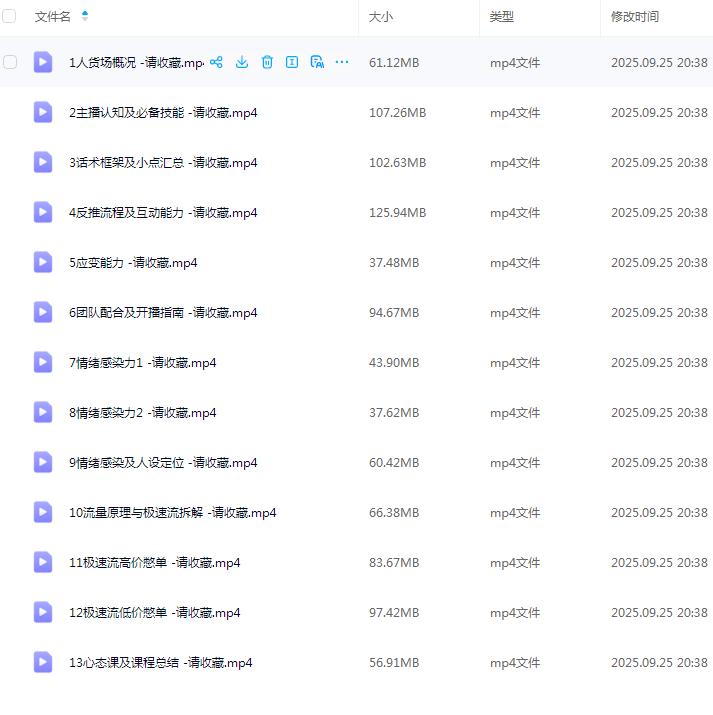Screen dimensions: 713x715
Task: Click video icon of 13心态课及课程总结
Action: click(x=43, y=662)
